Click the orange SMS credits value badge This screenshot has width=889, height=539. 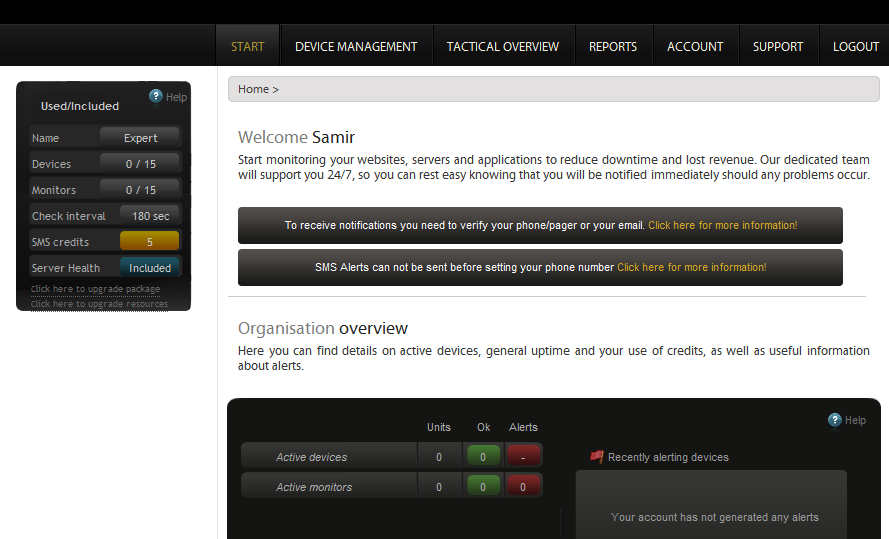(149, 242)
